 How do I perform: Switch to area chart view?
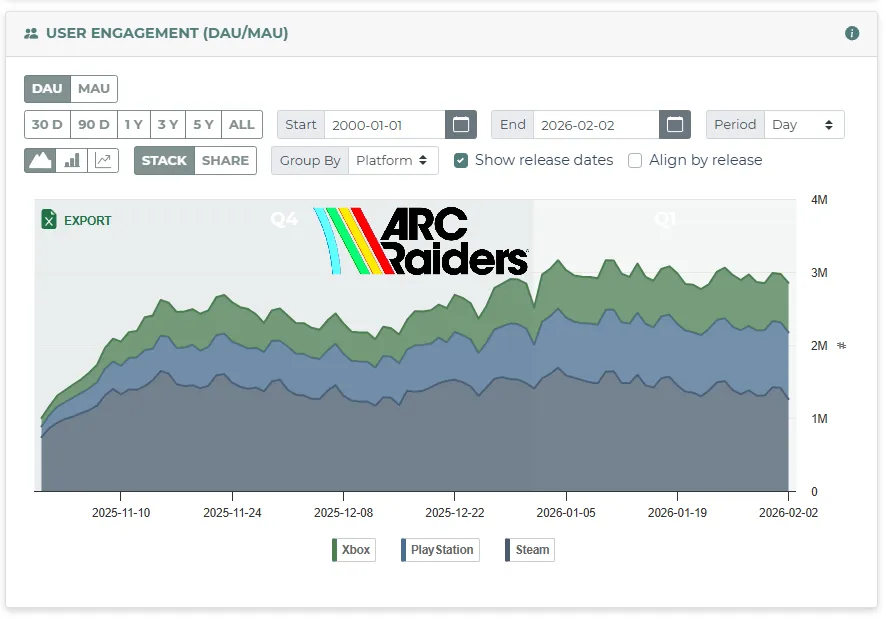coord(40,160)
